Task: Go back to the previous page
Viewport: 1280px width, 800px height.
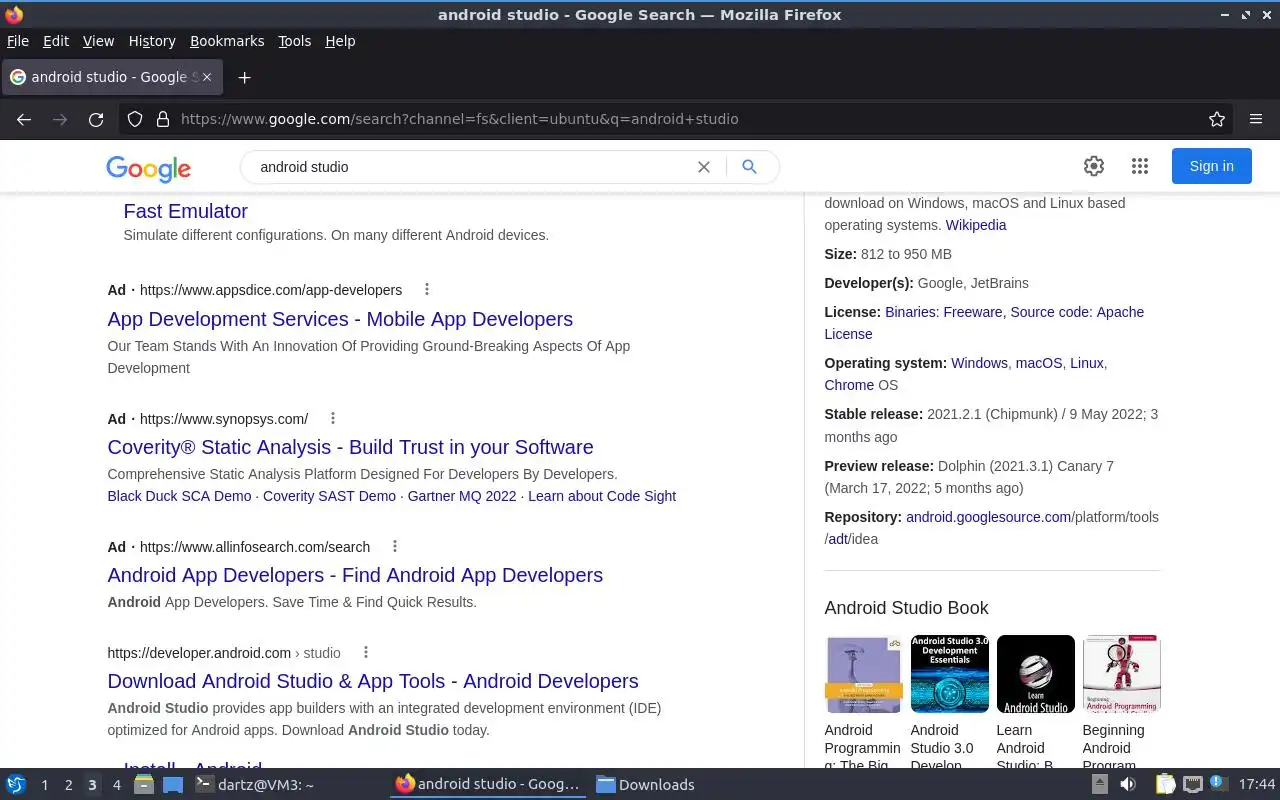Action: coord(24,119)
